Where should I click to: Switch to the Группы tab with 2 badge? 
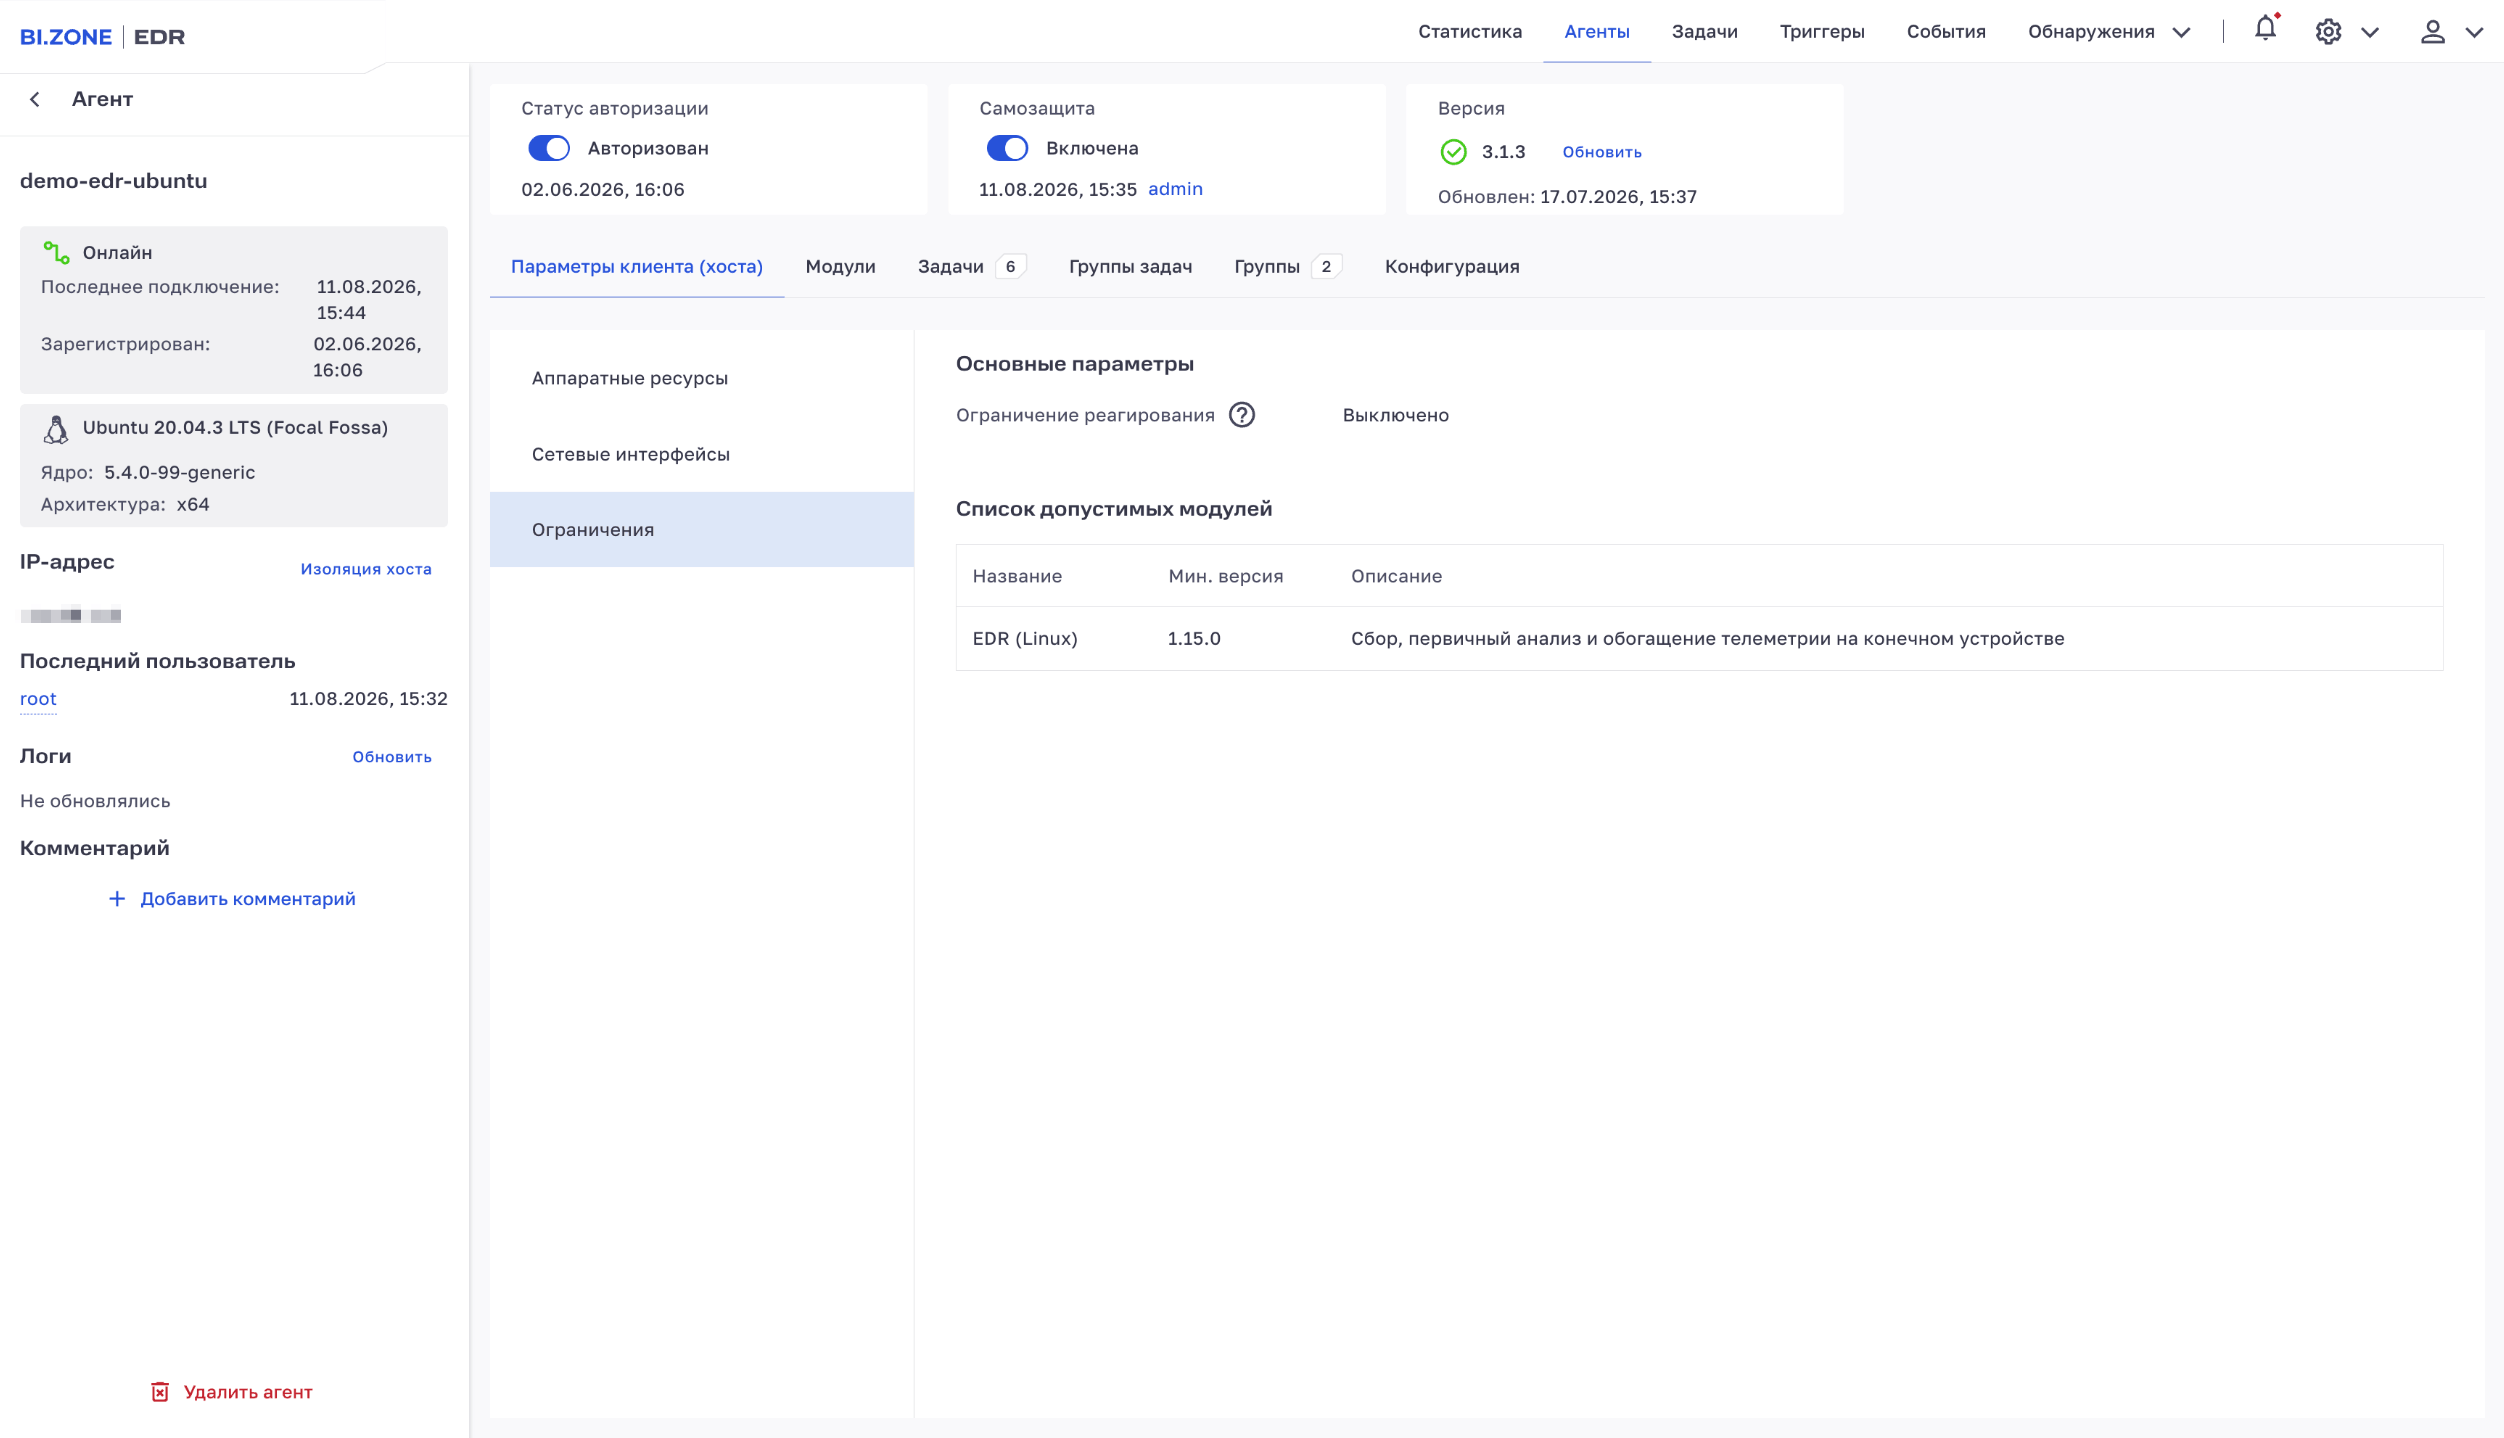coord(1287,267)
